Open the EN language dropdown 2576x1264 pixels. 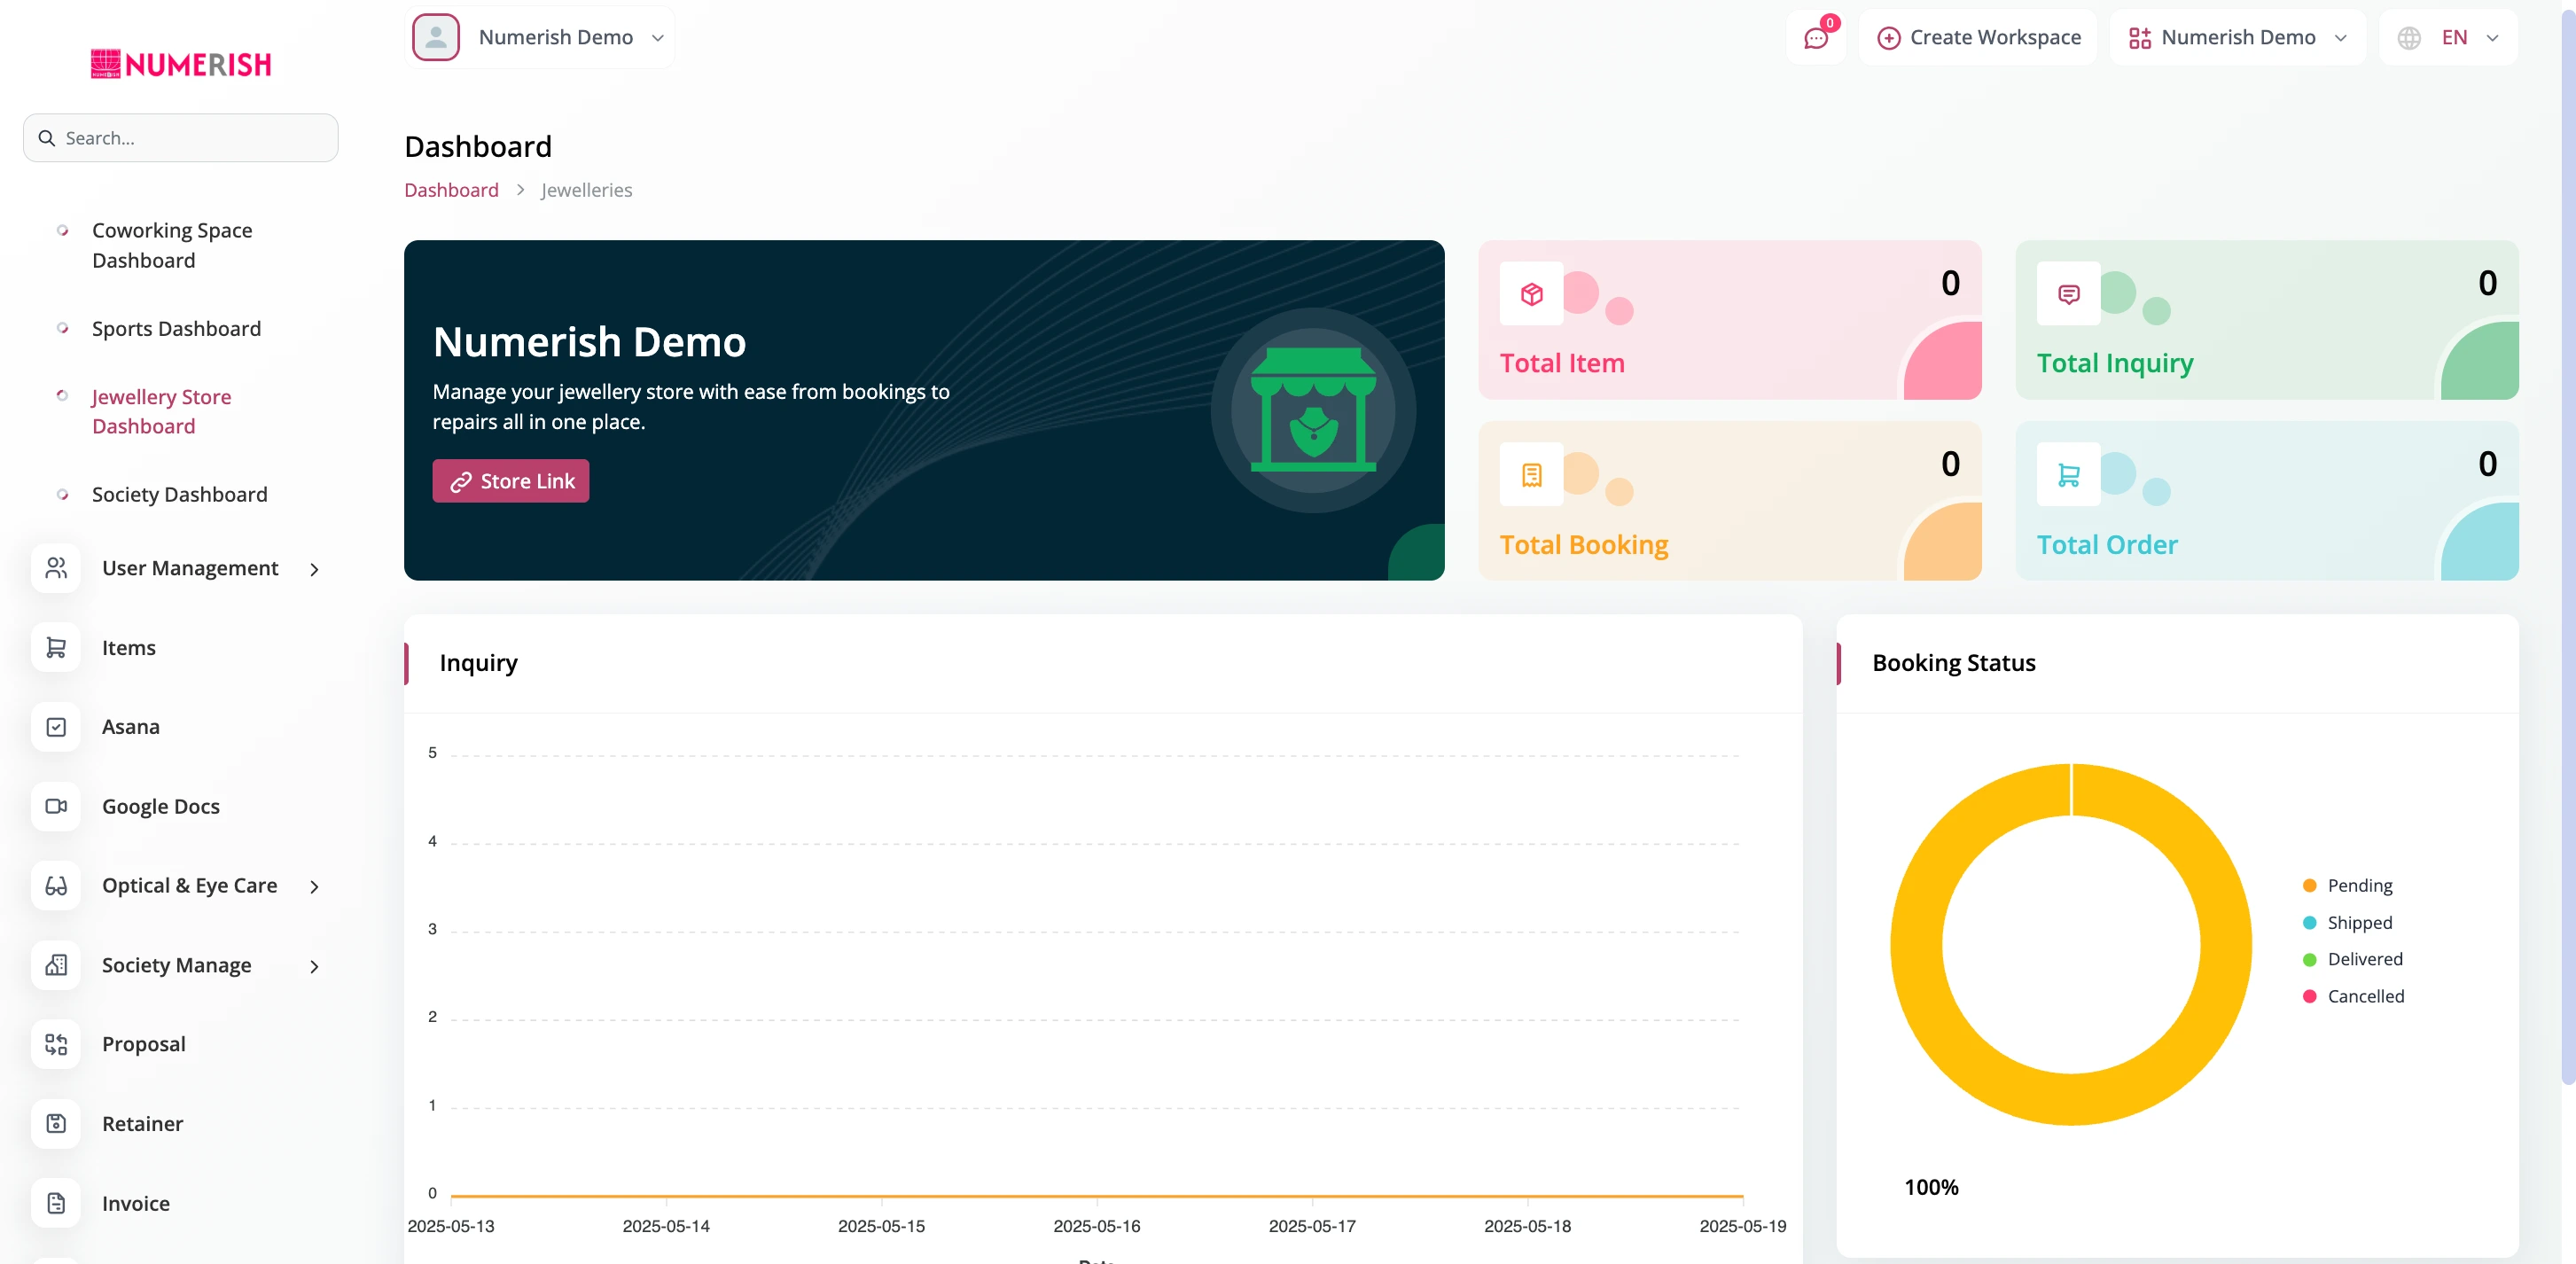2448,38
